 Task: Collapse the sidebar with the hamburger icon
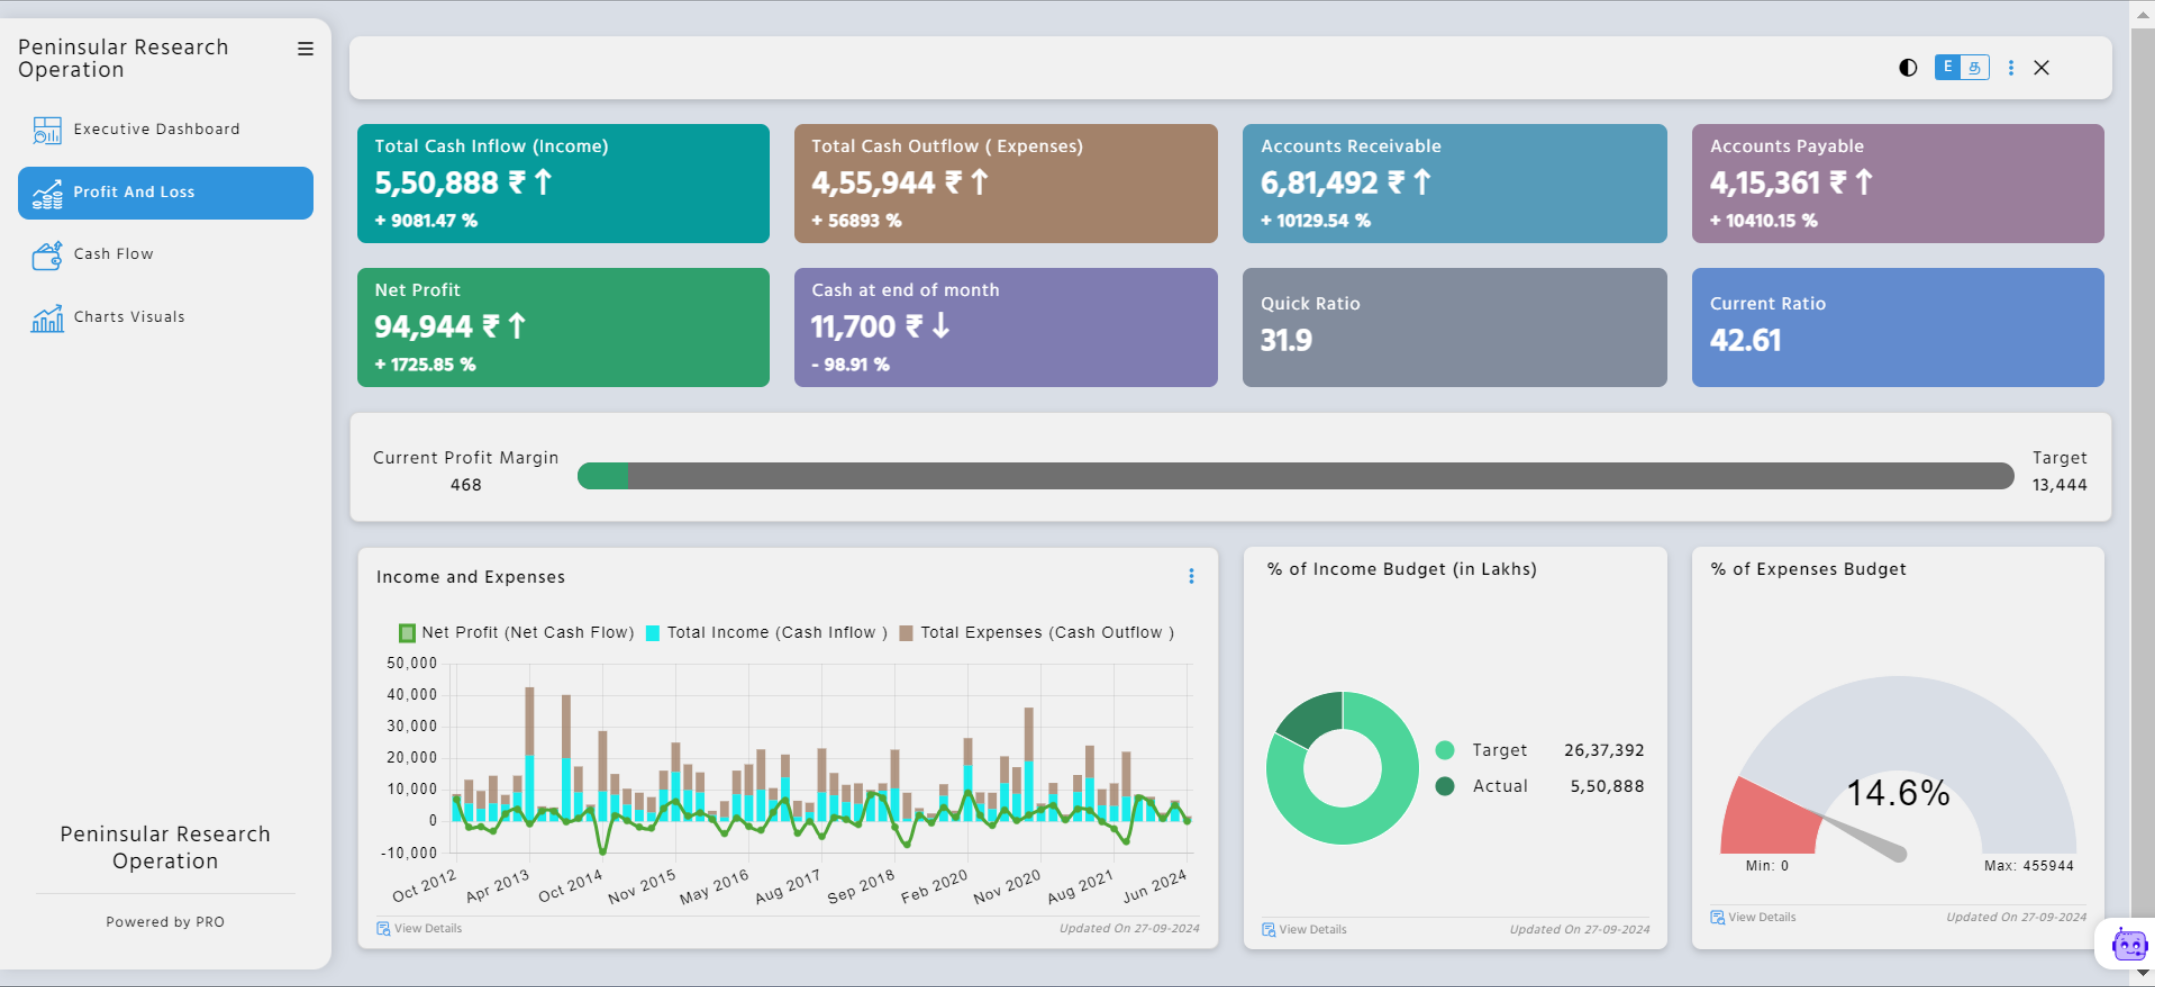[x=305, y=48]
